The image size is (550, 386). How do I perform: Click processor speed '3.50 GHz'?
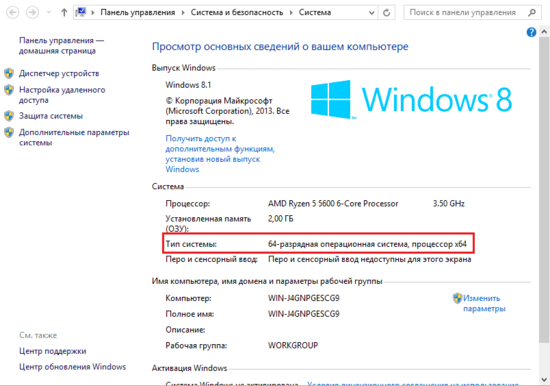pos(448,204)
